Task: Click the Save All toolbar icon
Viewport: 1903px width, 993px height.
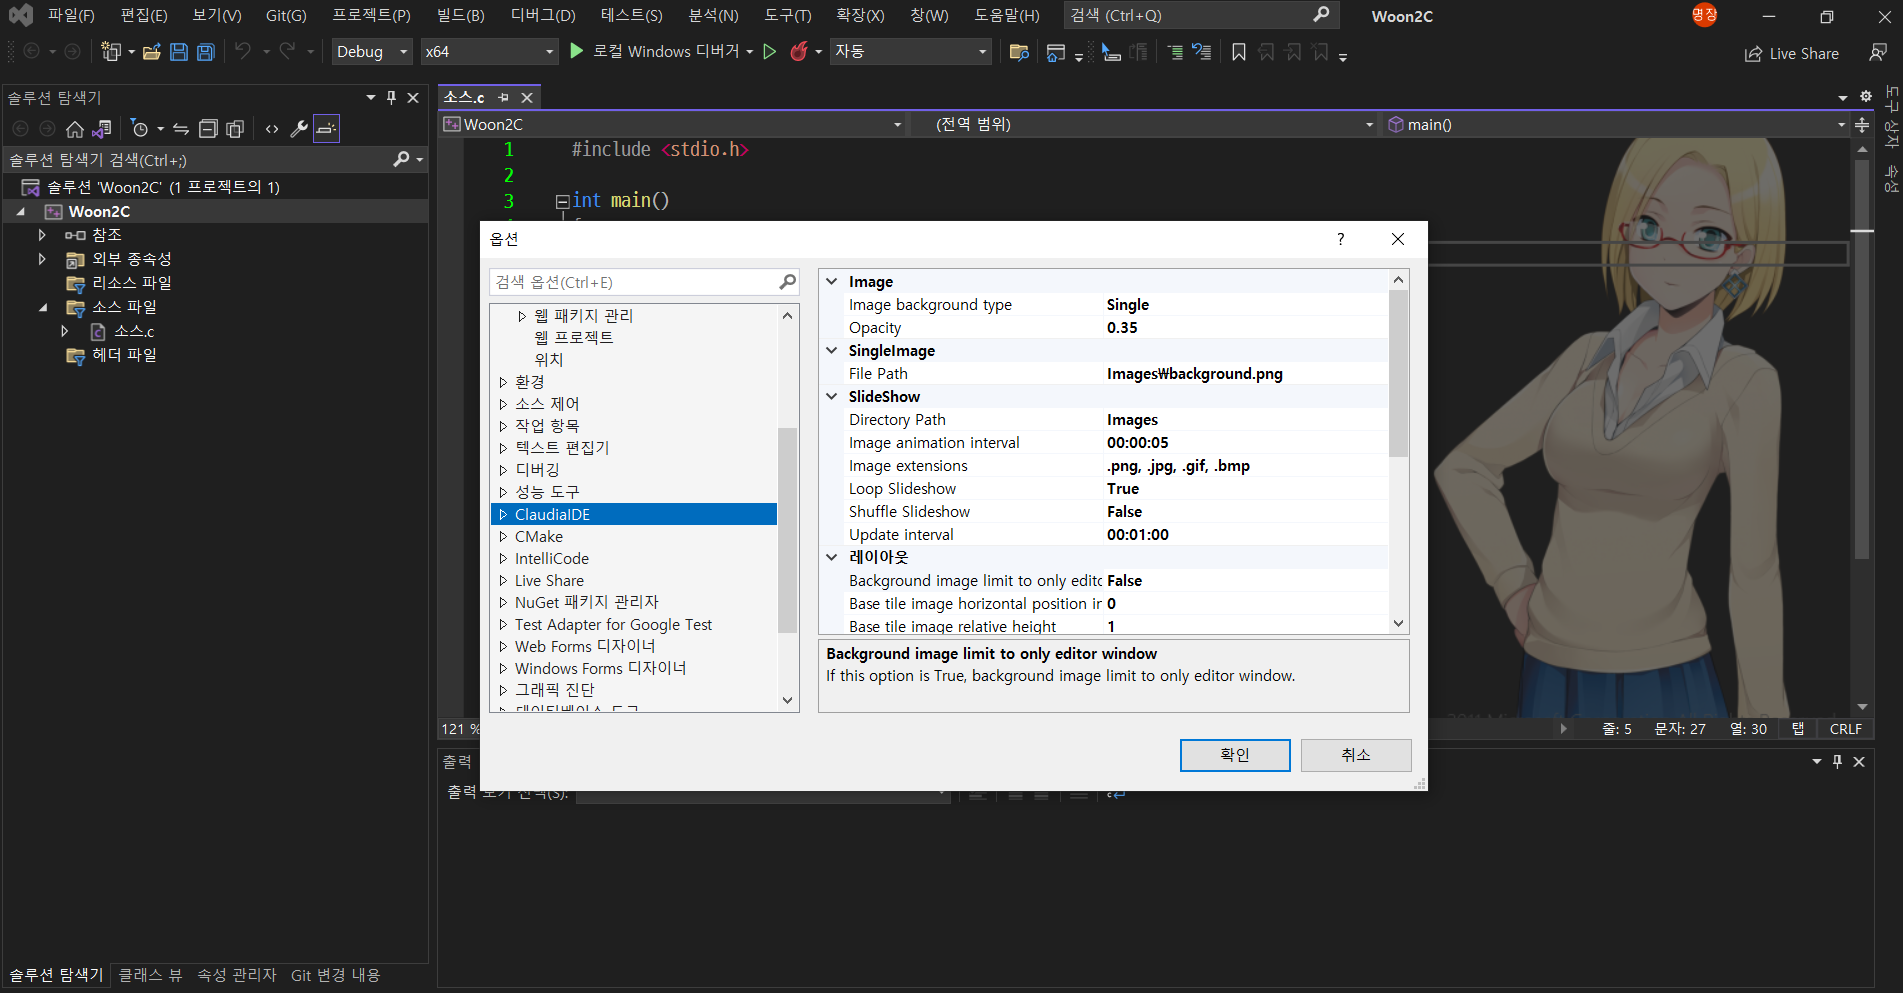Action: (x=205, y=52)
